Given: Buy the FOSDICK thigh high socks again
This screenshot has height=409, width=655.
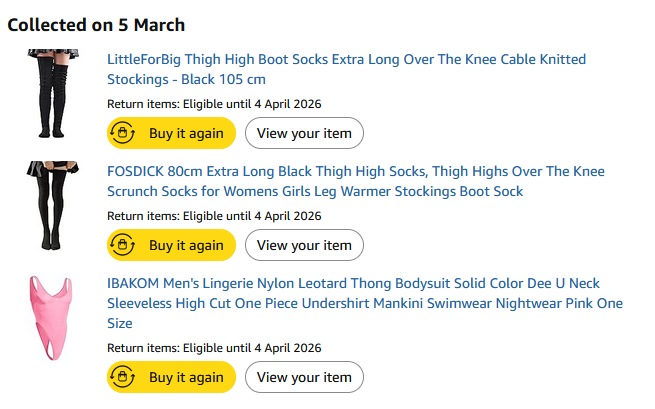Looking at the screenshot, I should [171, 245].
